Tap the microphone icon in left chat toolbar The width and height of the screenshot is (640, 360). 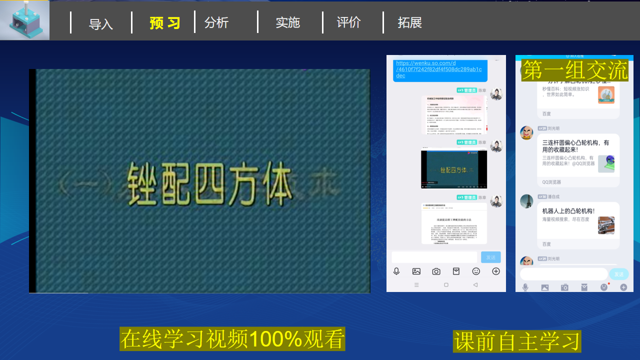396,271
